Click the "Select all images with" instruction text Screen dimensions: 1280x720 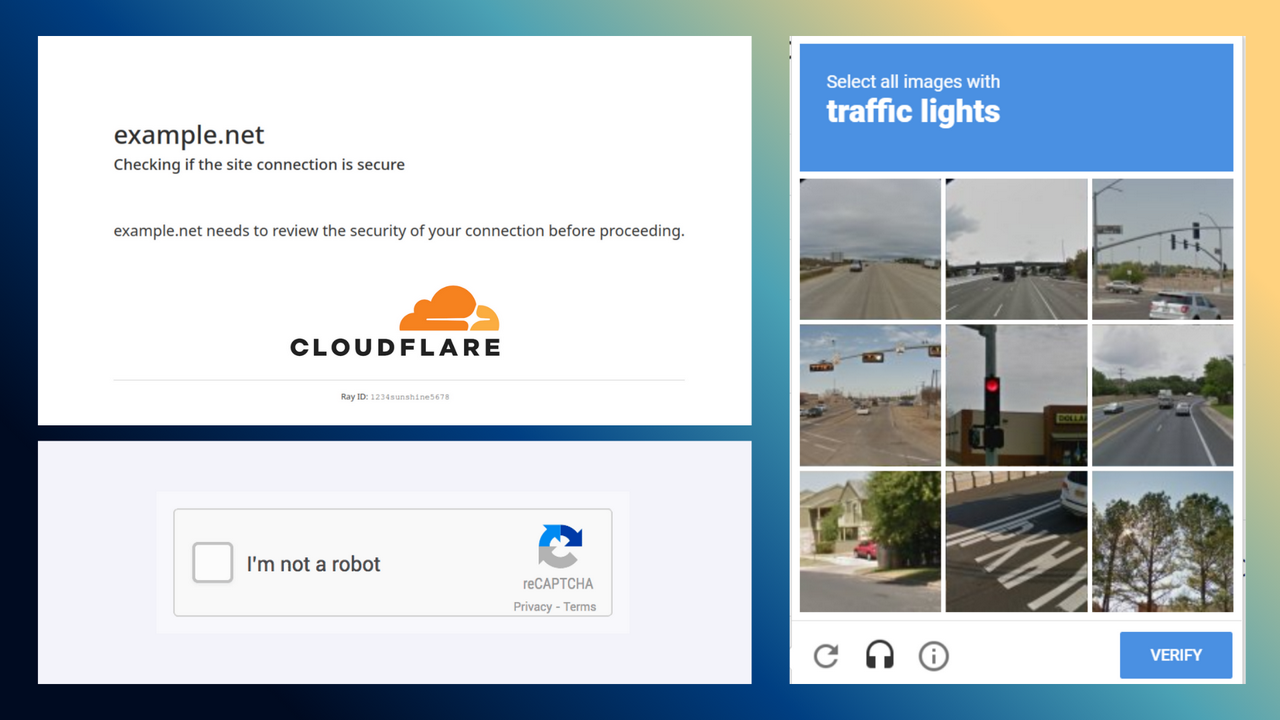pyautogui.click(x=913, y=82)
